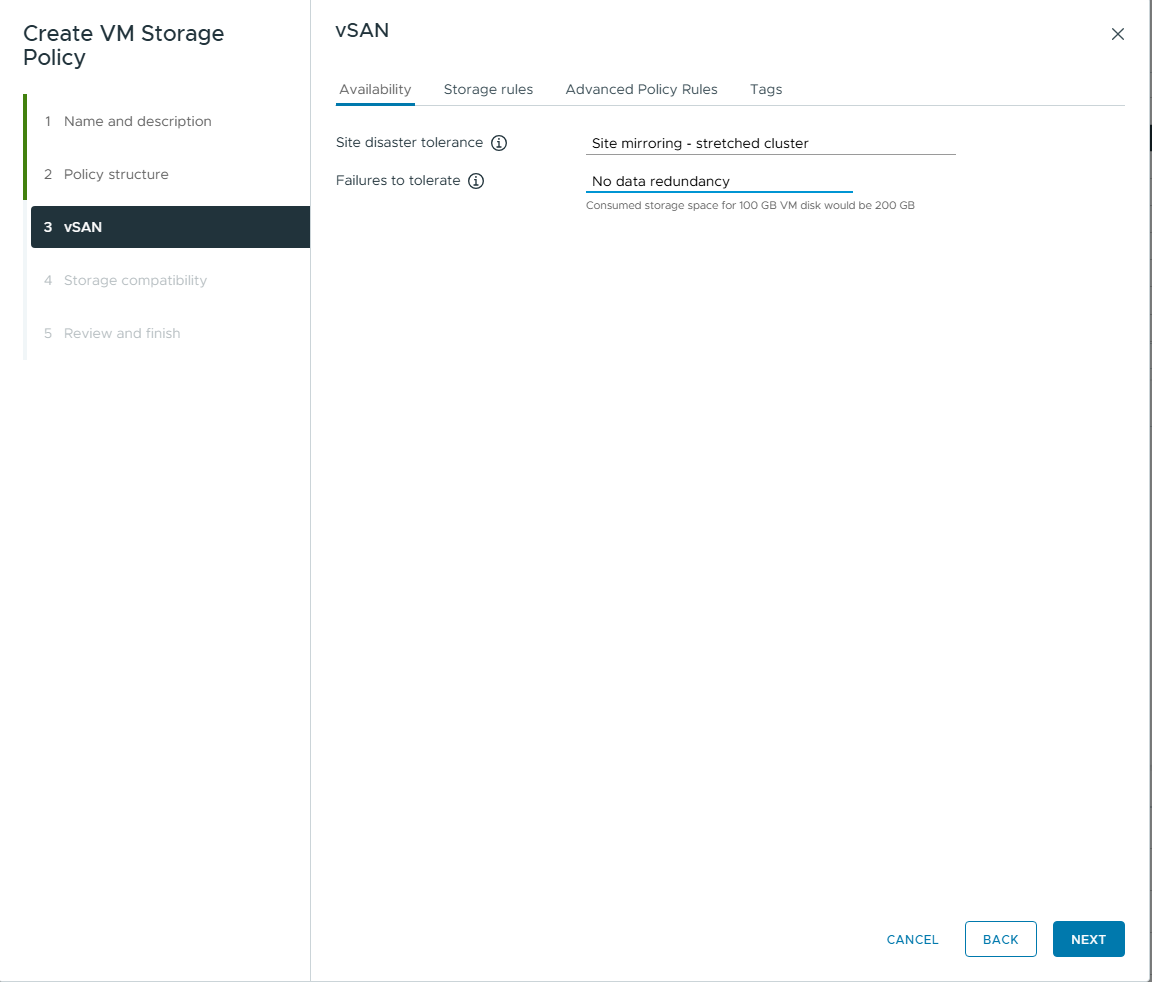This screenshot has height=982, width=1152.
Task: Open the Policy structure step
Action: point(115,174)
